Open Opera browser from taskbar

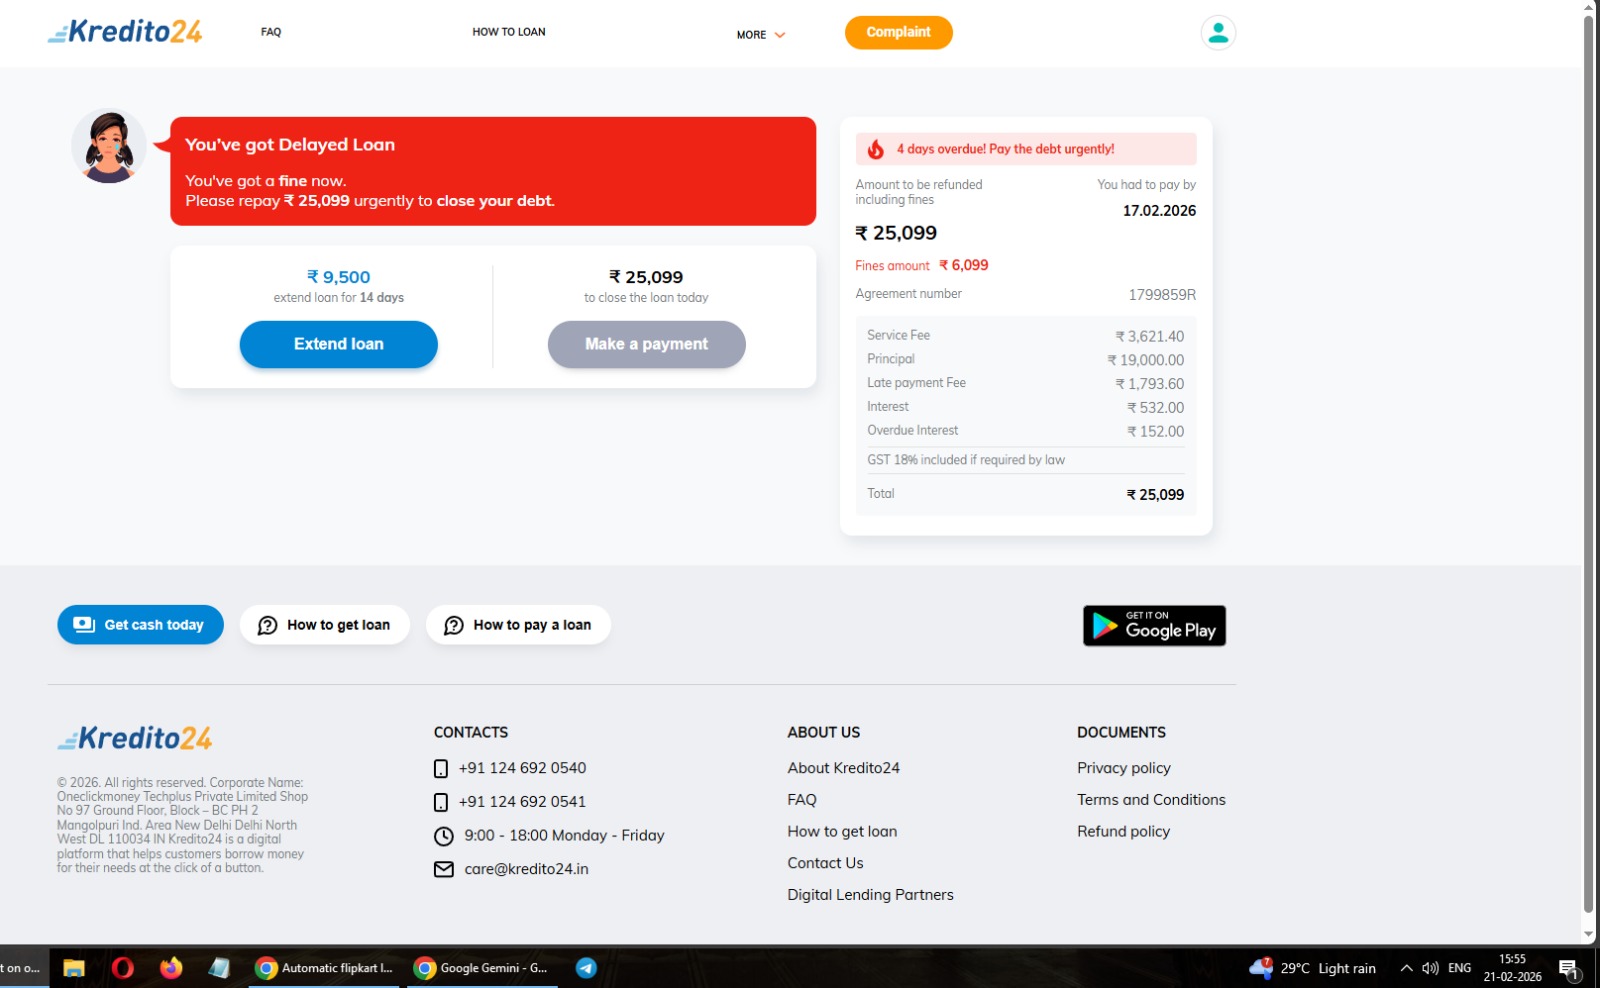tap(123, 968)
